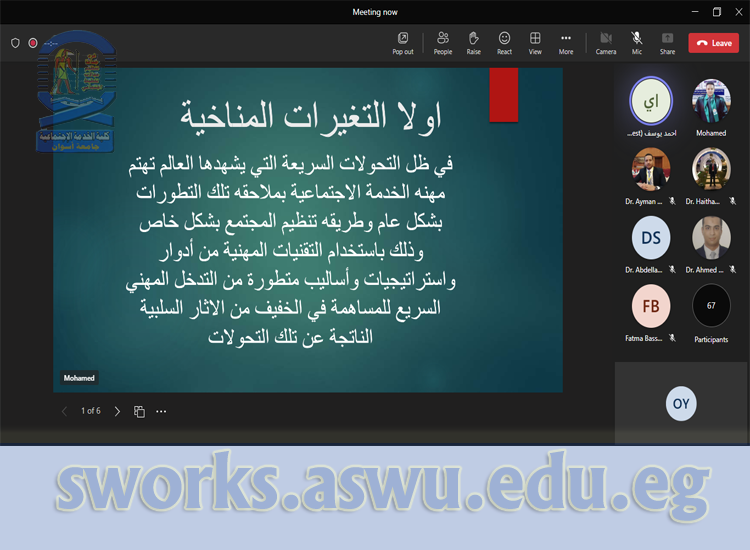Screen dimensions: 750x550
Task: Open the People panel
Action: click(x=443, y=42)
